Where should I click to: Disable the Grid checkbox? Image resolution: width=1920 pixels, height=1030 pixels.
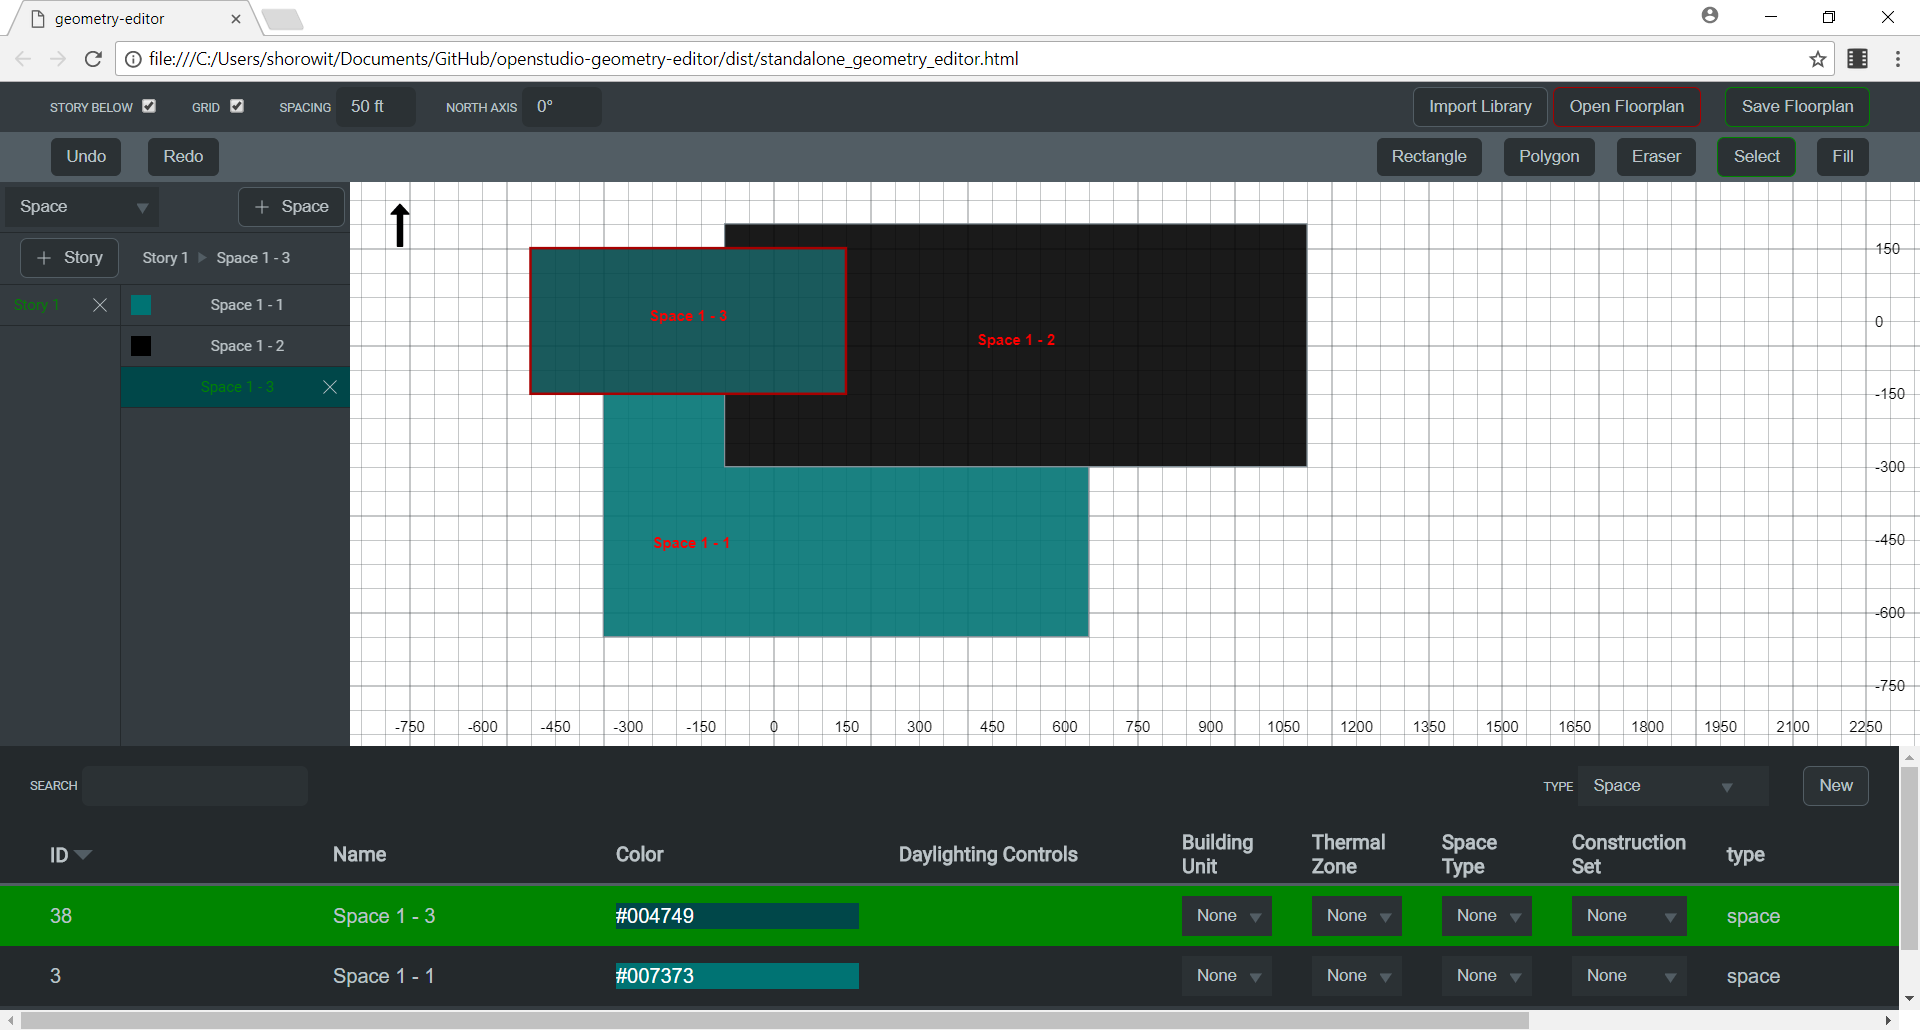click(x=237, y=105)
